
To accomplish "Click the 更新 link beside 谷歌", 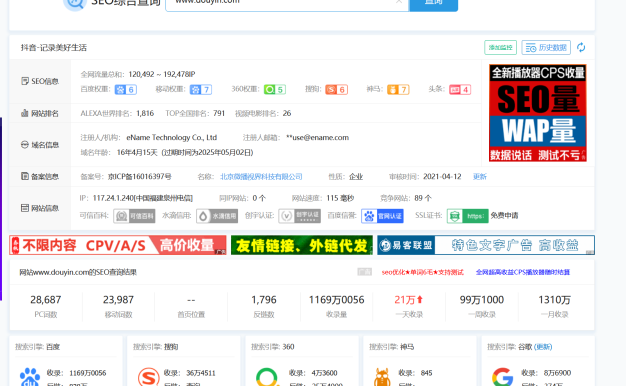I will pyautogui.click(x=543, y=347).
